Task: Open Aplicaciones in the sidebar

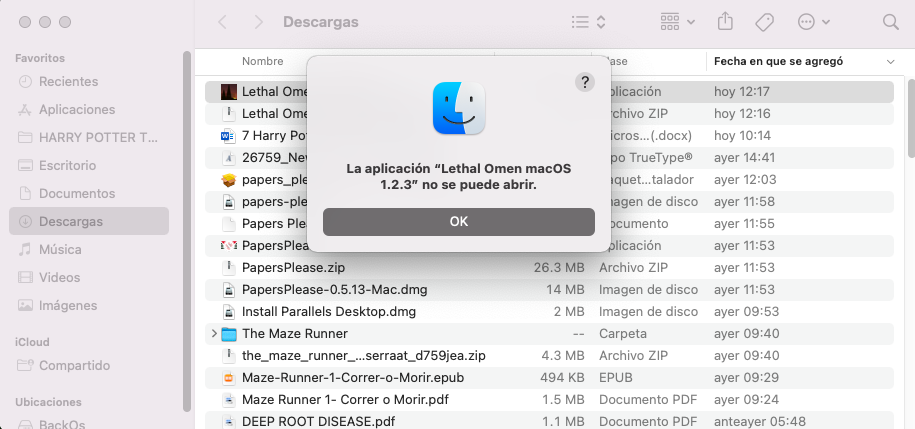Action: coord(89,110)
